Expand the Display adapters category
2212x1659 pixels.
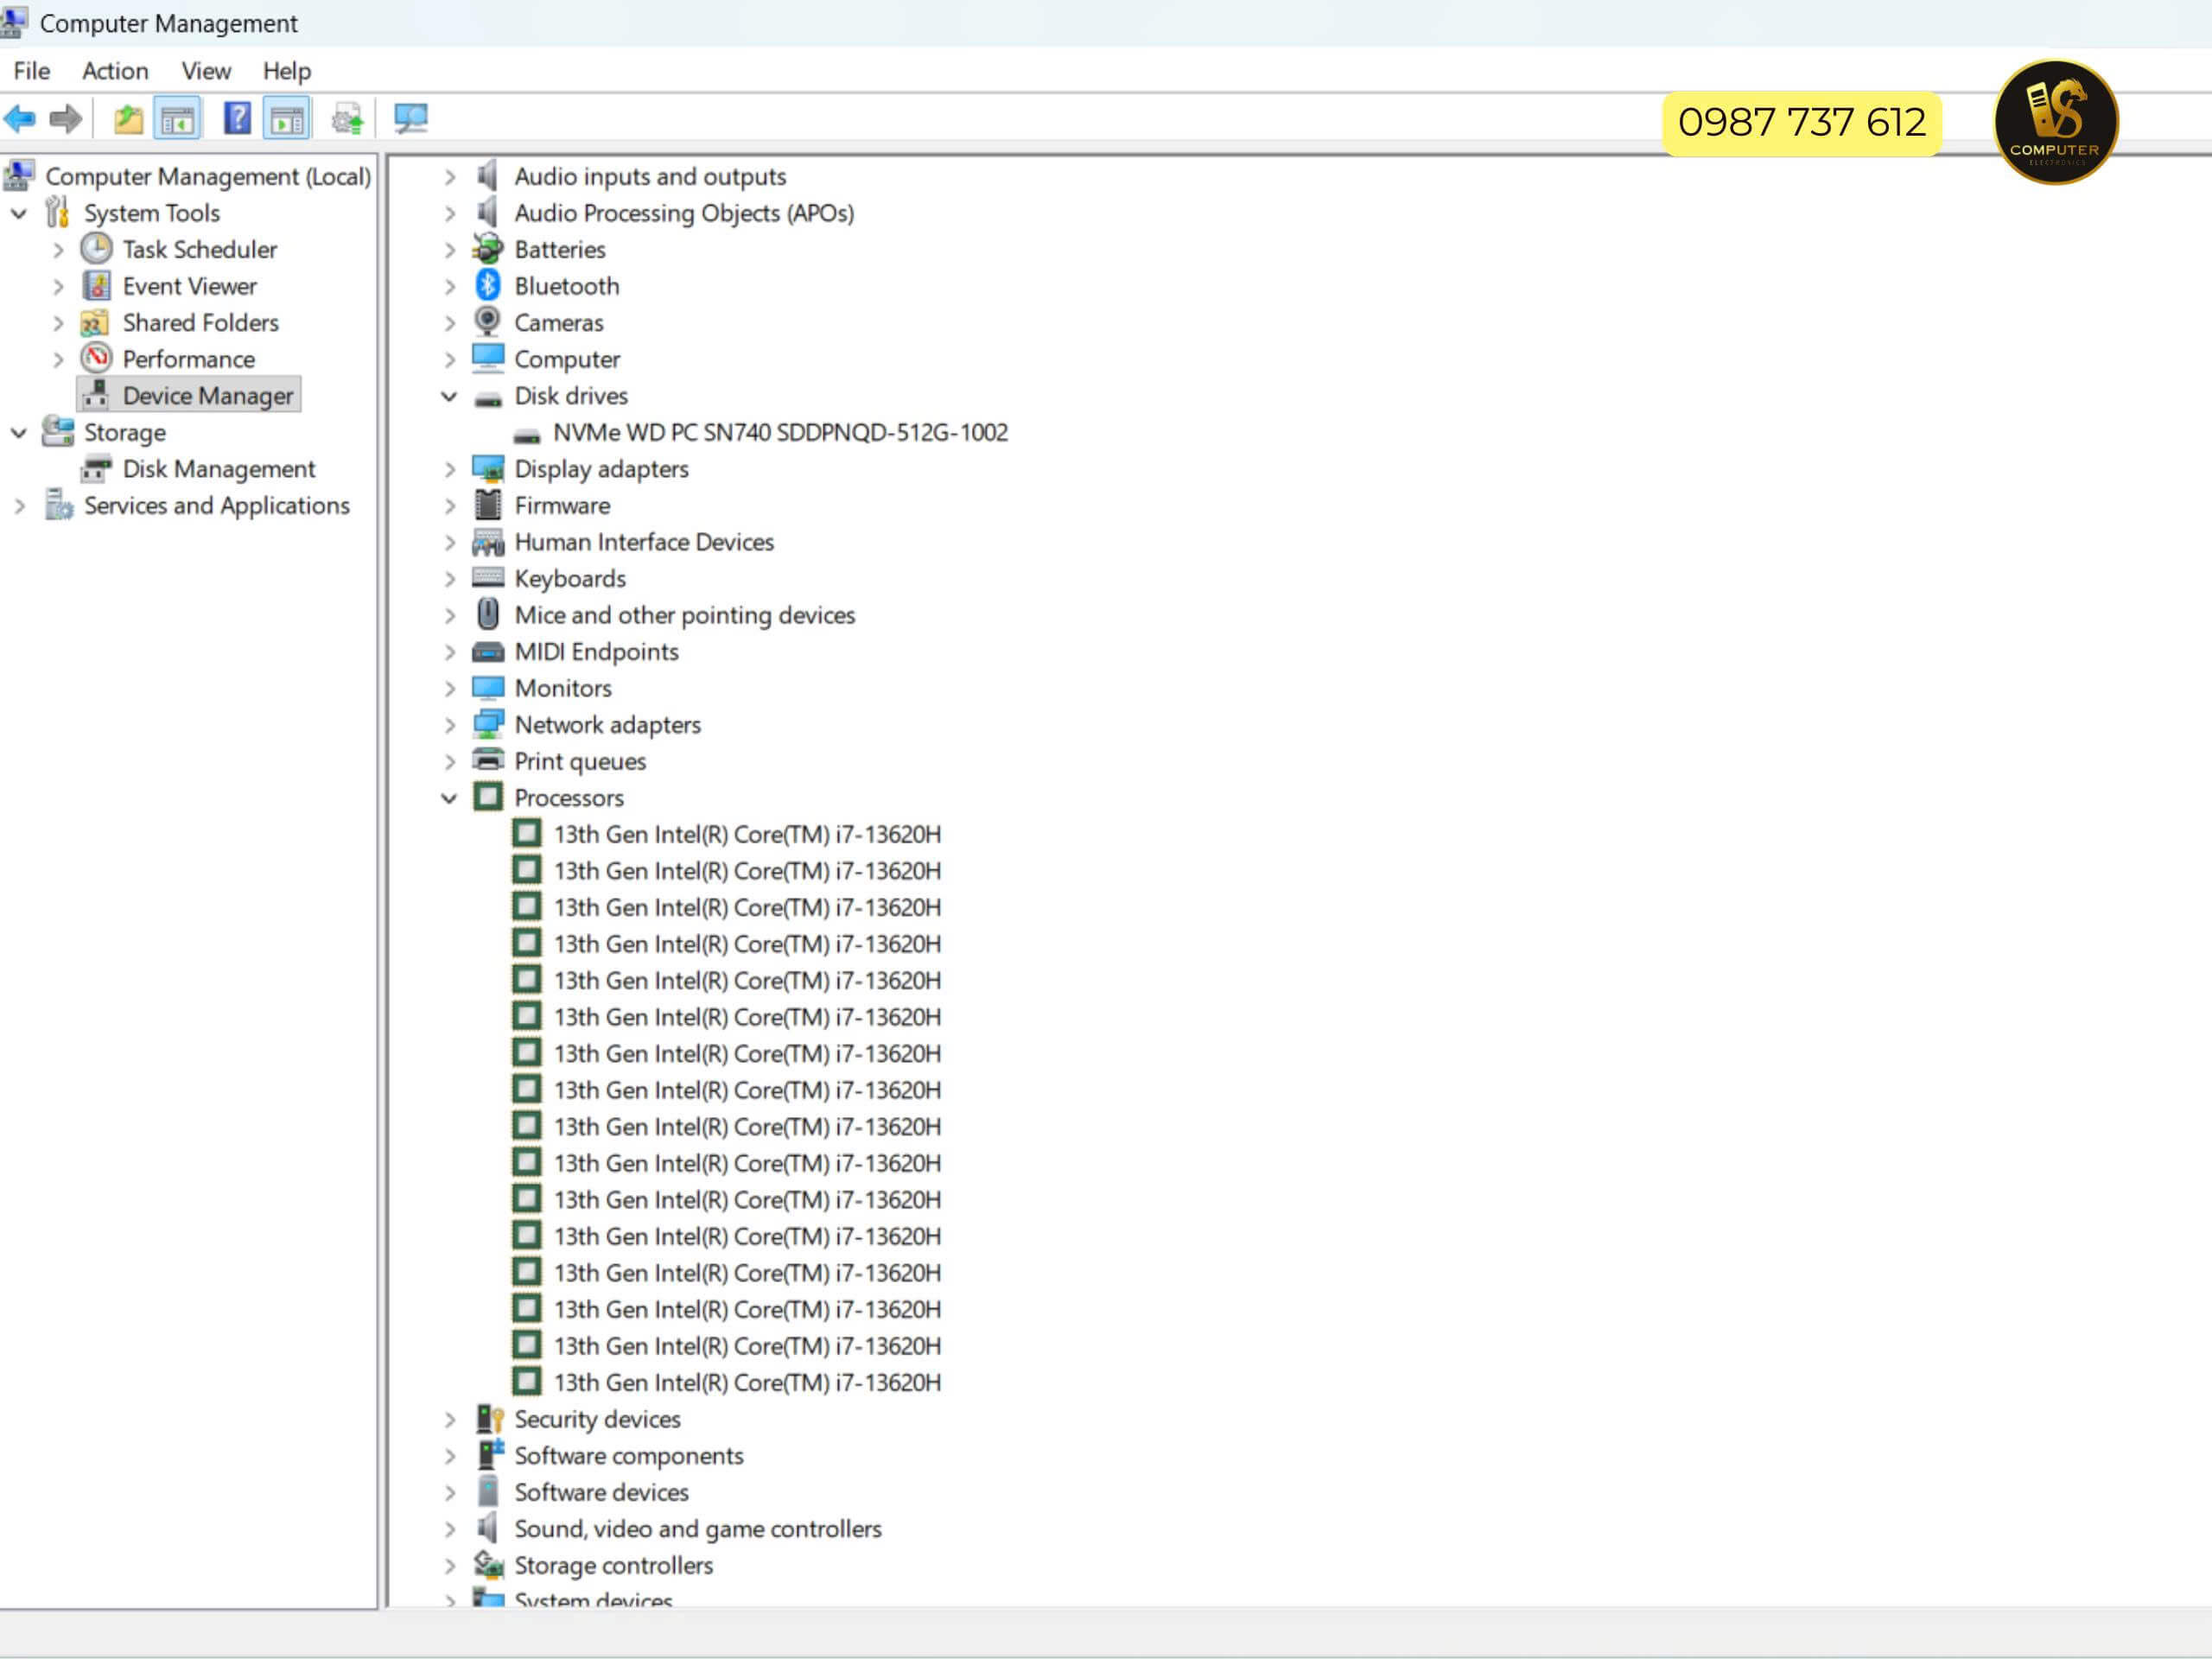[x=450, y=469]
